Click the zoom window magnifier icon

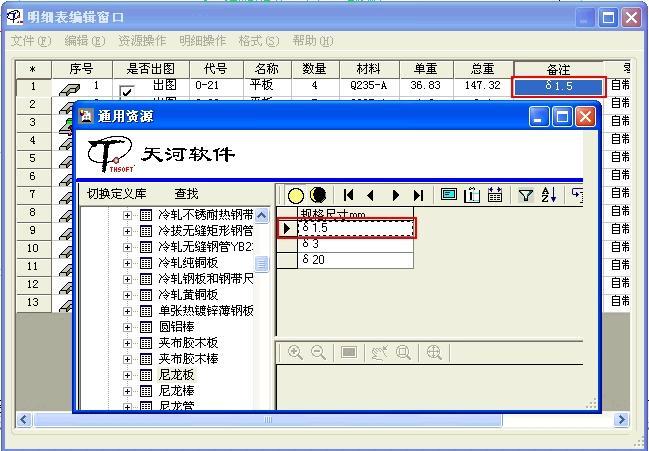click(x=403, y=353)
